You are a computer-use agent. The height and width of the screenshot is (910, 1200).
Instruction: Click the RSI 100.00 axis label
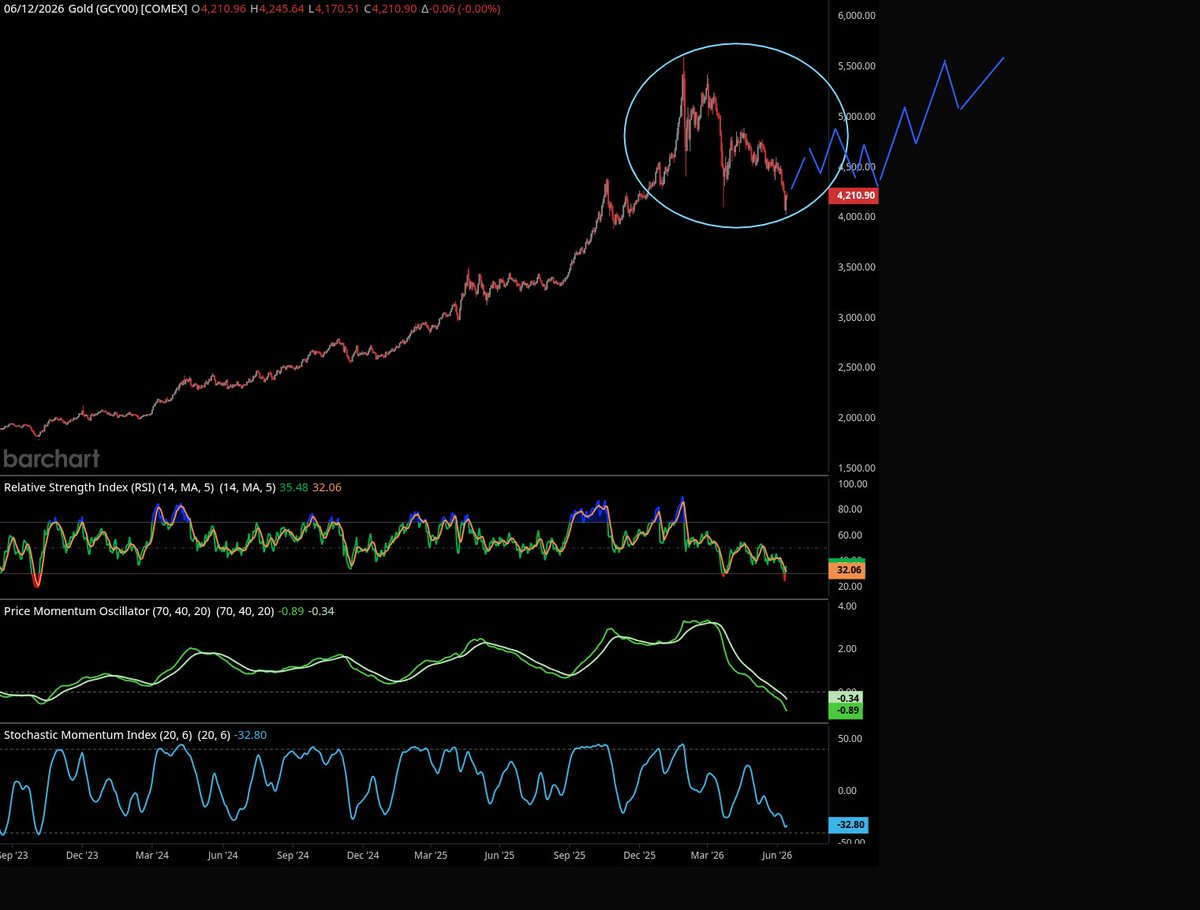coord(852,484)
